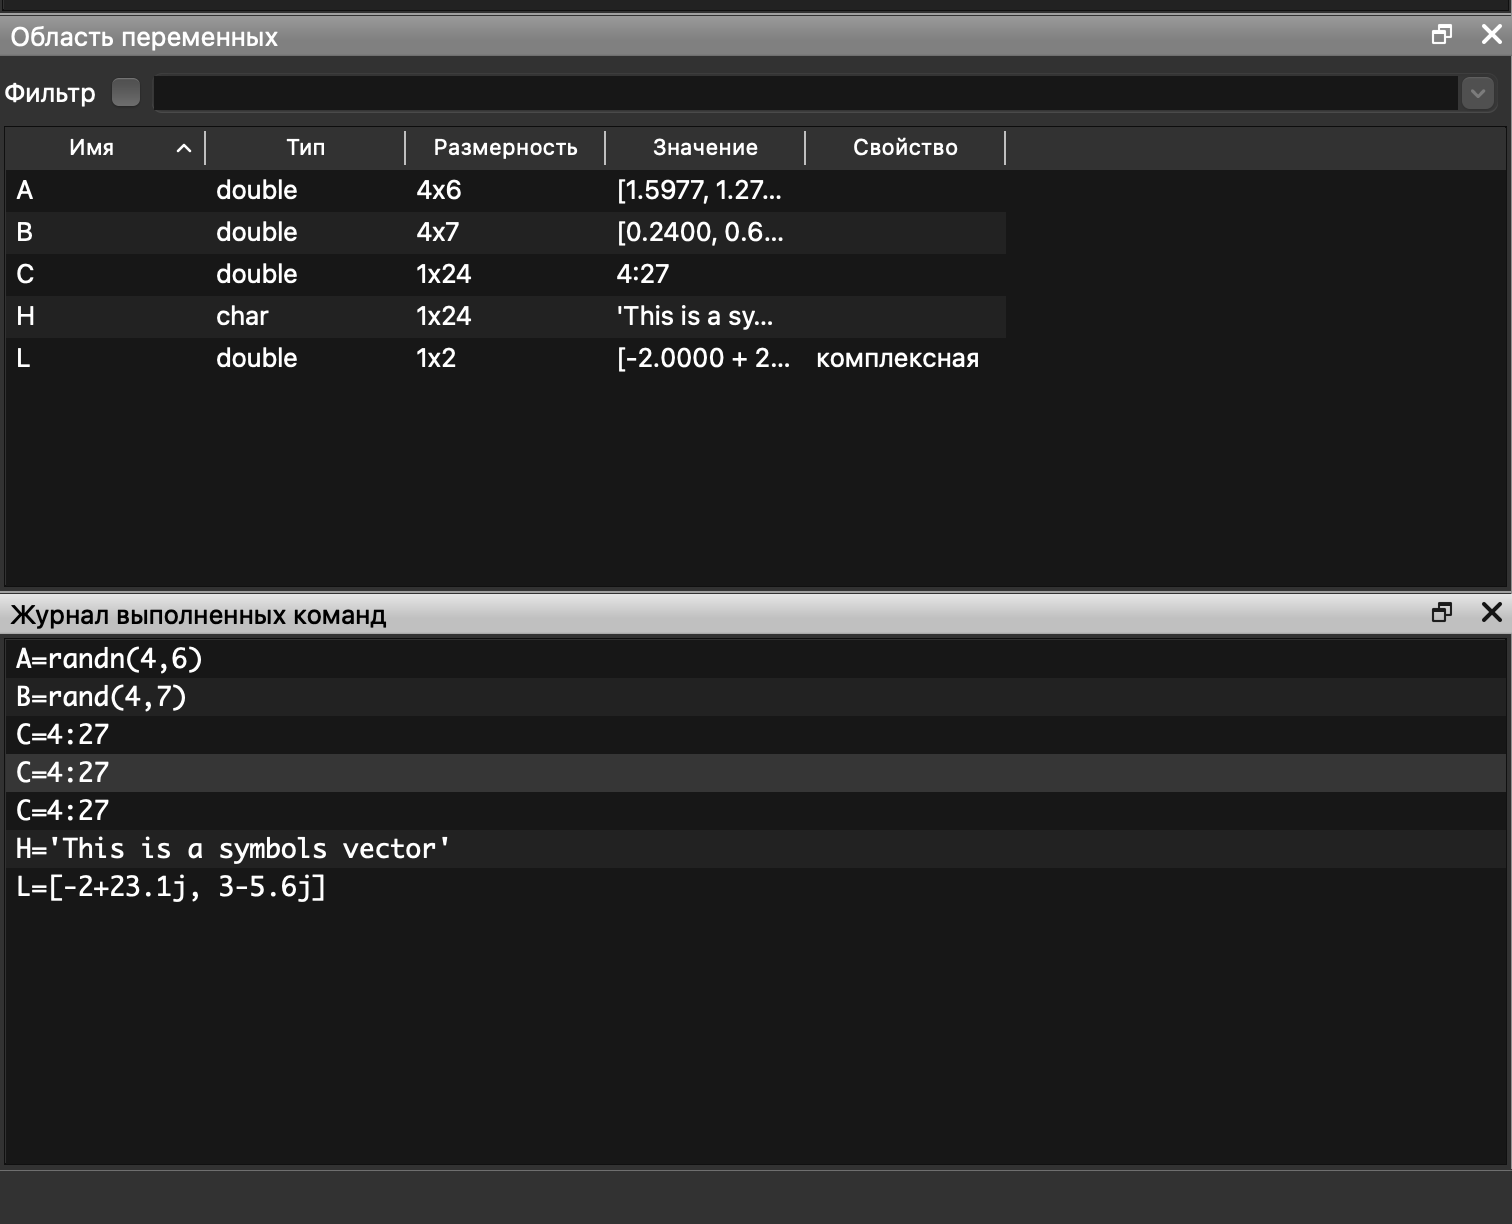Select H='This is a symbols vector' command
The width and height of the screenshot is (1512, 1224).
point(233,849)
